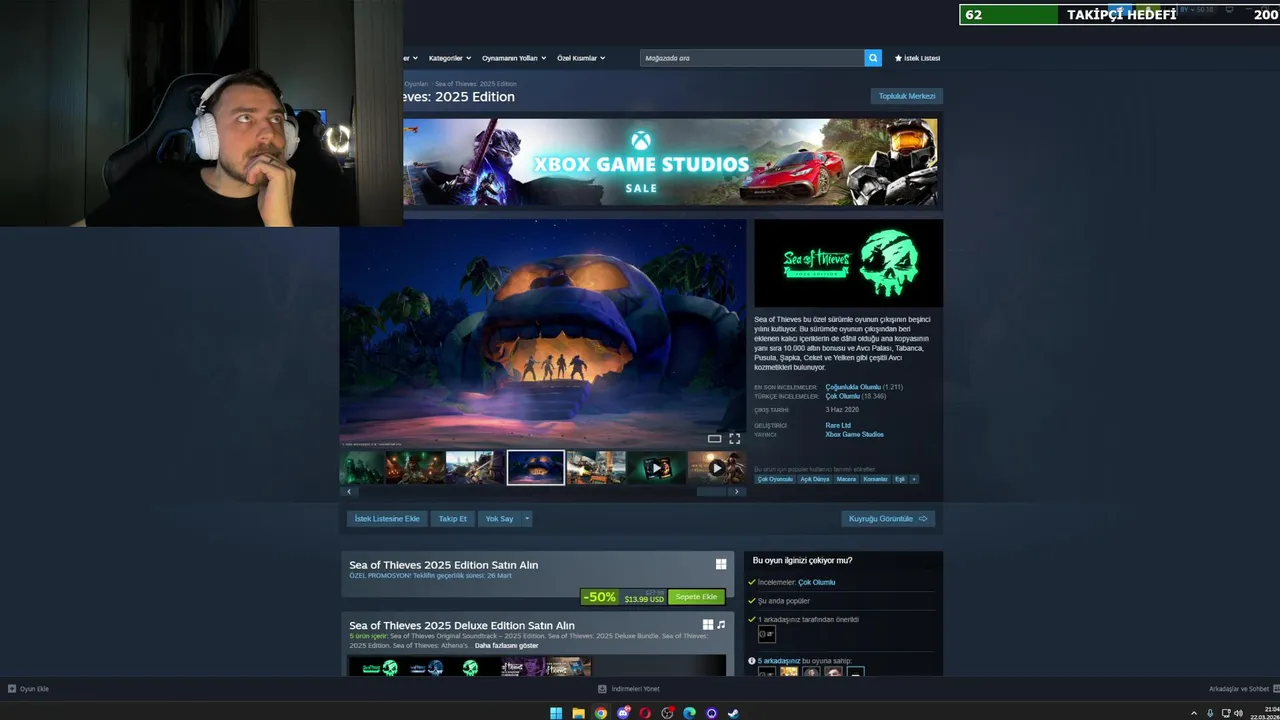Open Opera browser from the taskbar
This screenshot has height=720, width=1280.
[645, 713]
